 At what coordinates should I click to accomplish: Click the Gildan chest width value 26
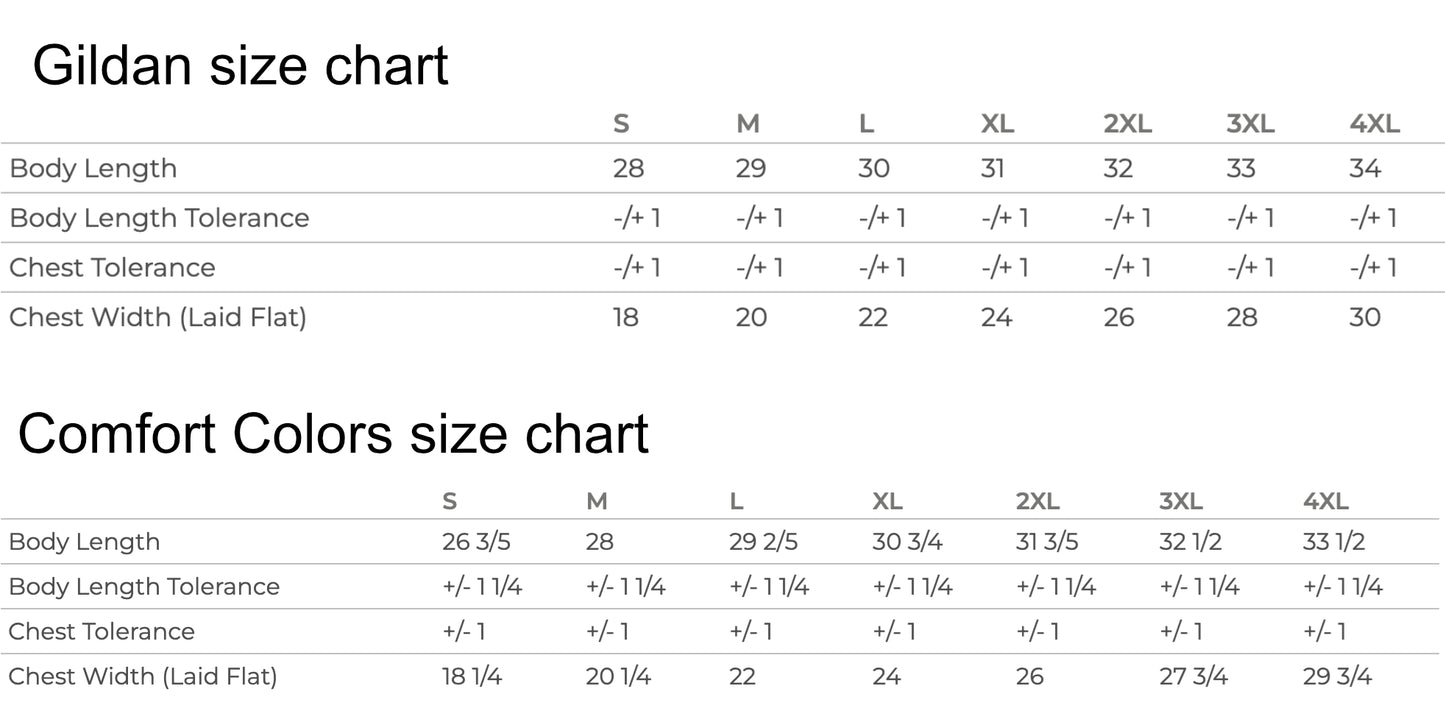[x=1119, y=317]
